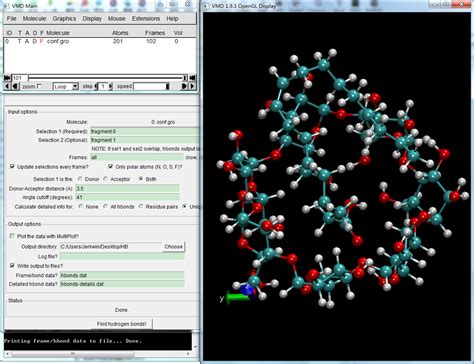This screenshot has width=474, height=364.
Task: Click the VMD OpenGL Display title bar
Action: pos(337,6)
